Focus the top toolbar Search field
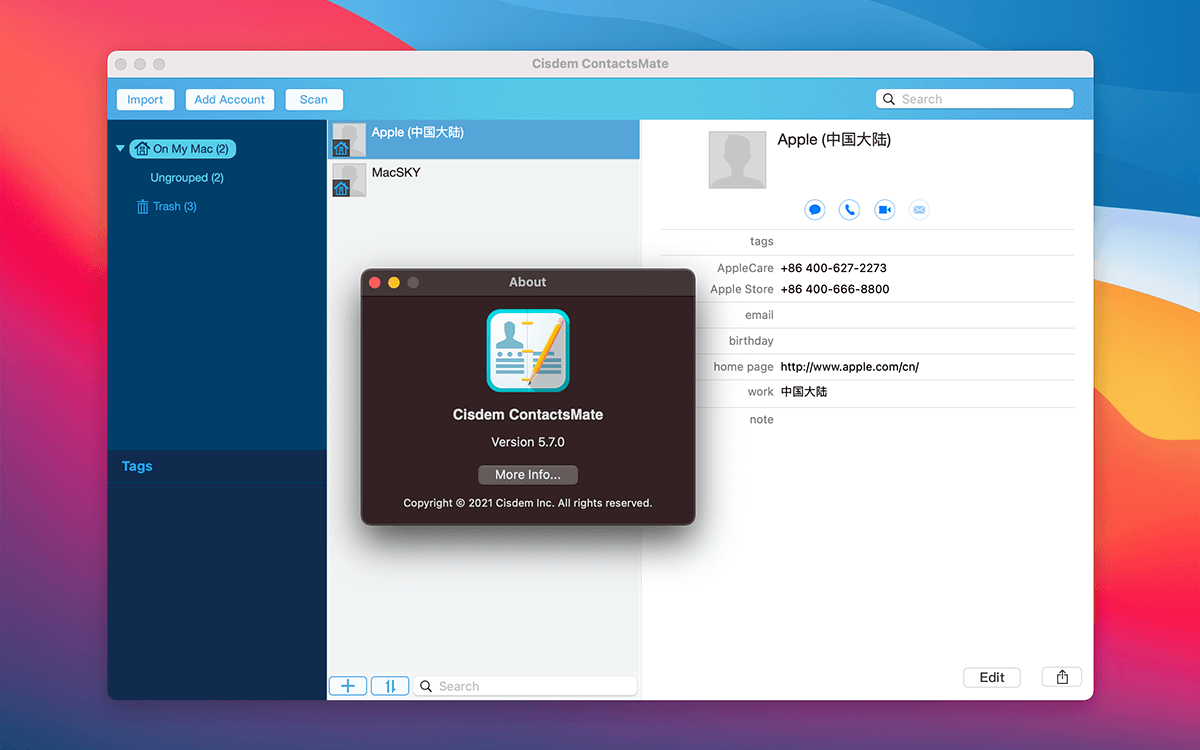Viewport: 1200px width, 750px height. pos(974,99)
